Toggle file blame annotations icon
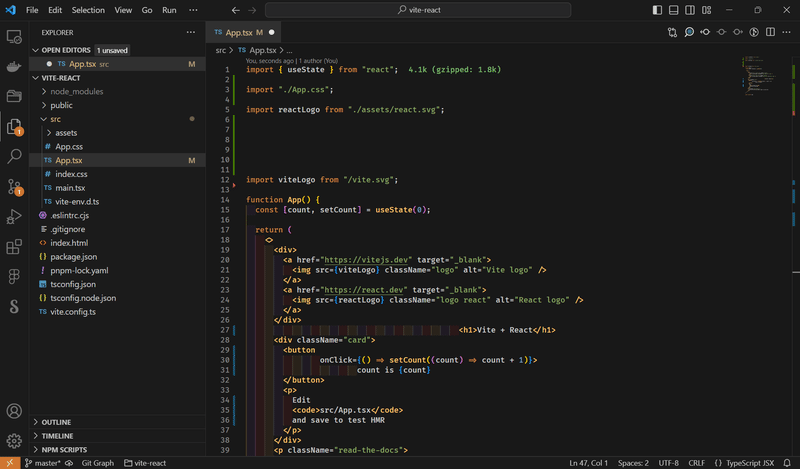The image size is (800, 469). coord(754,32)
